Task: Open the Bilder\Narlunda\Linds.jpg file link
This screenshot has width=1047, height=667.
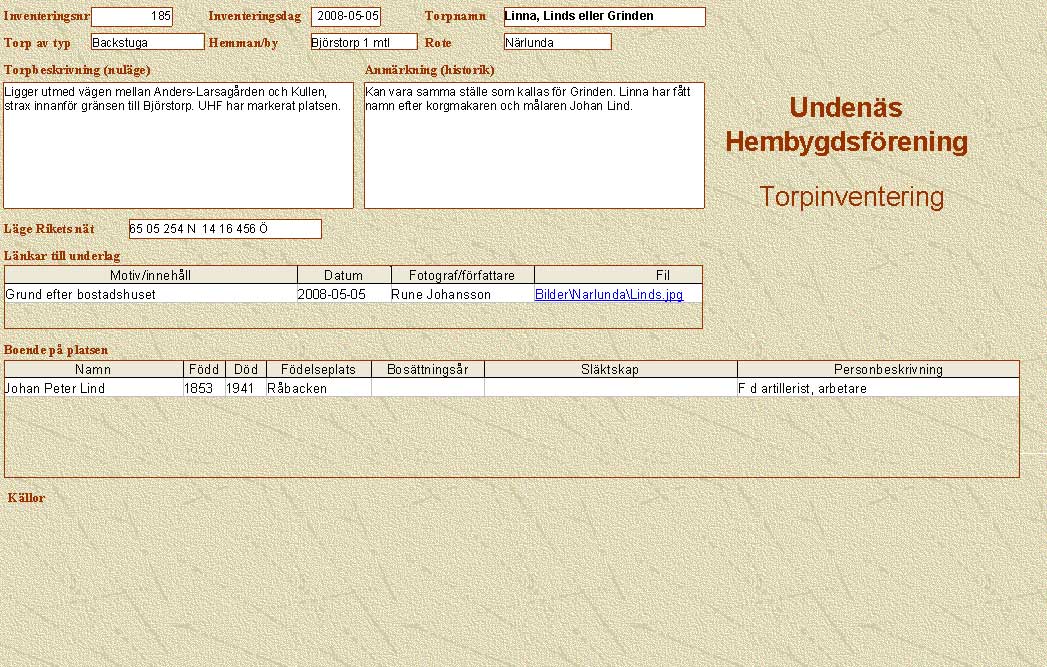Action: [x=608, y=295]
